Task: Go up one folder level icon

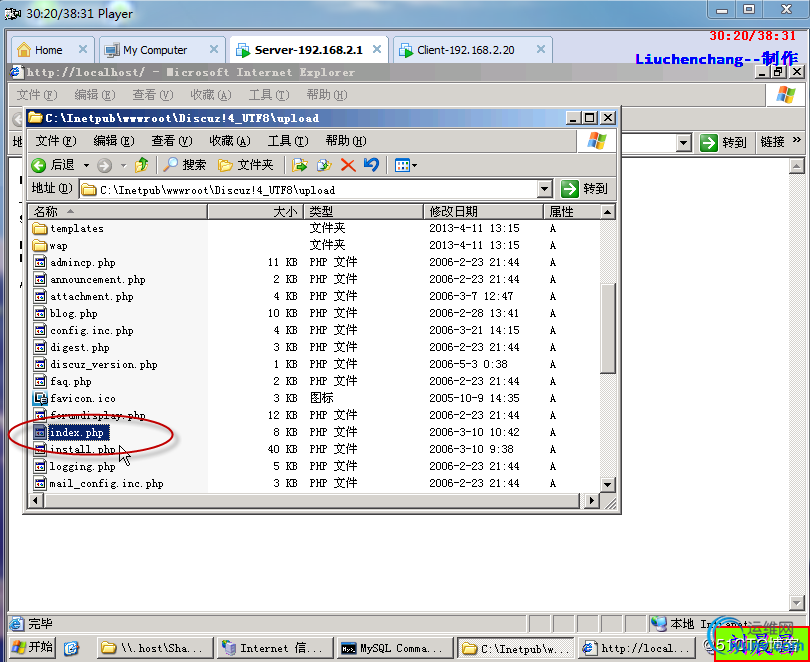Action: coord(141,165)
